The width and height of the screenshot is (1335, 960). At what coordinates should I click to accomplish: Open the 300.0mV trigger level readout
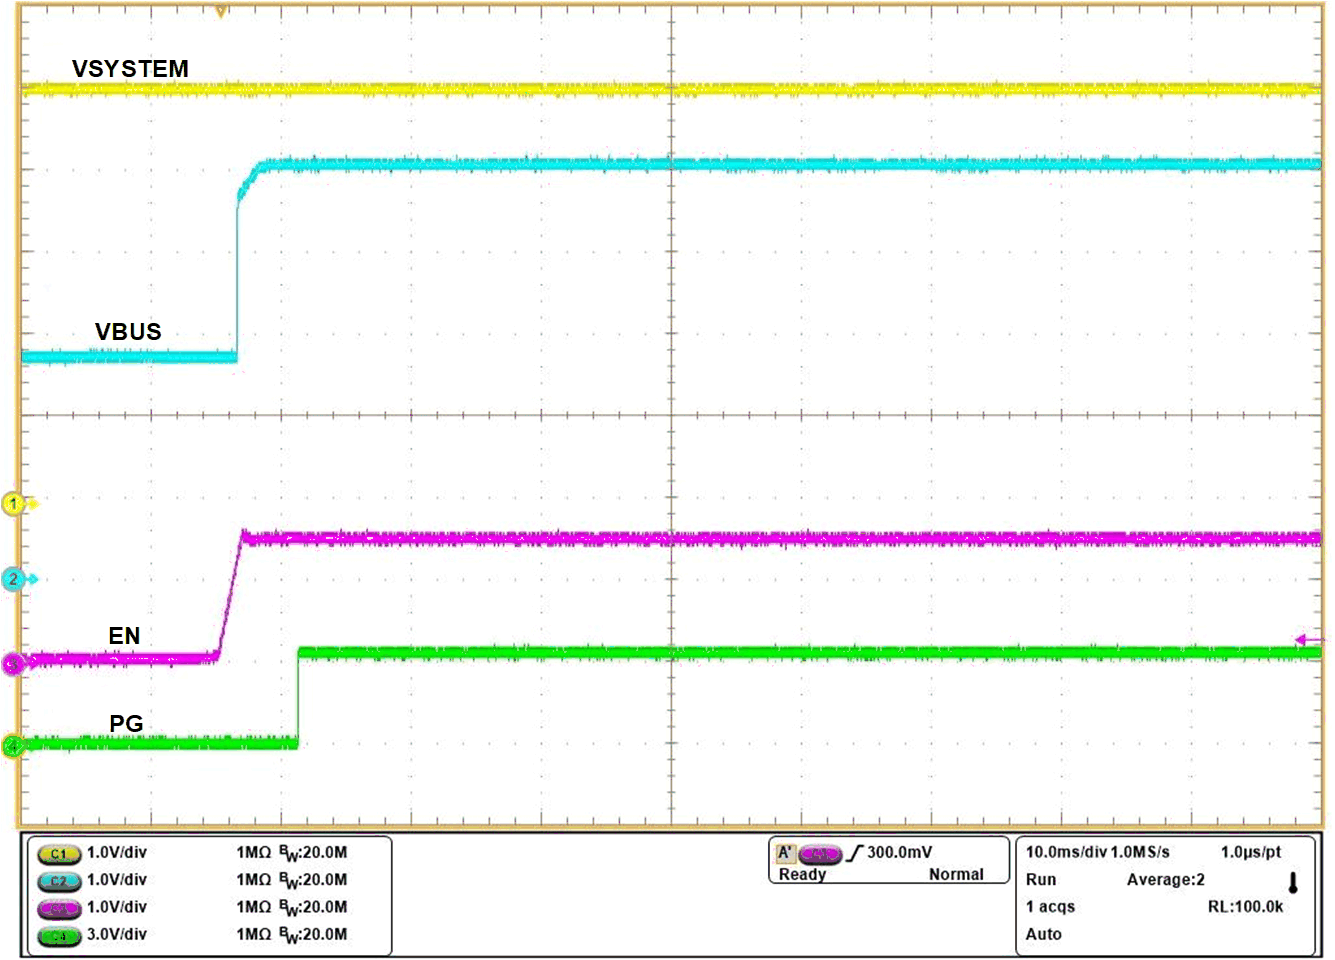tap(899, 852)
